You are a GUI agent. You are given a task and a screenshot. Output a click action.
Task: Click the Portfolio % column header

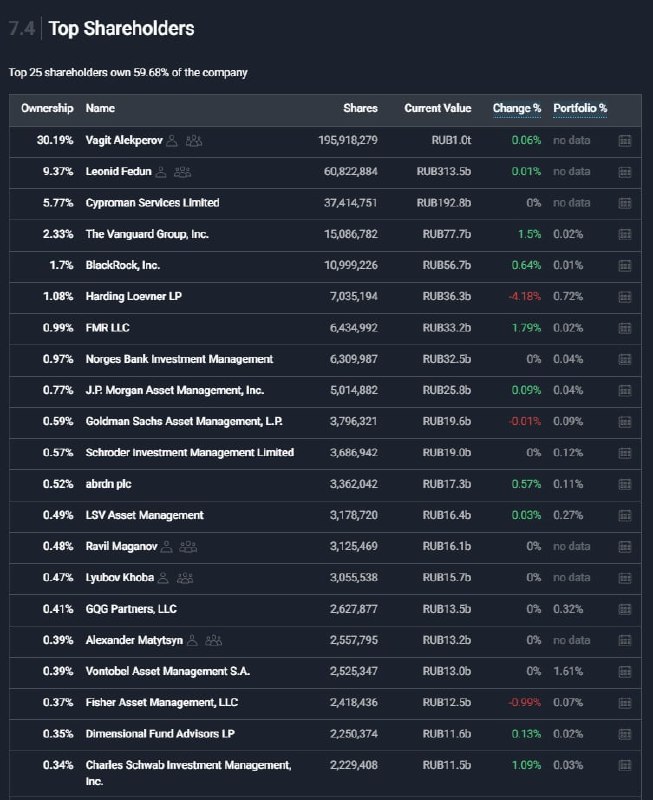pyautogui.click(x=580, y=108)
